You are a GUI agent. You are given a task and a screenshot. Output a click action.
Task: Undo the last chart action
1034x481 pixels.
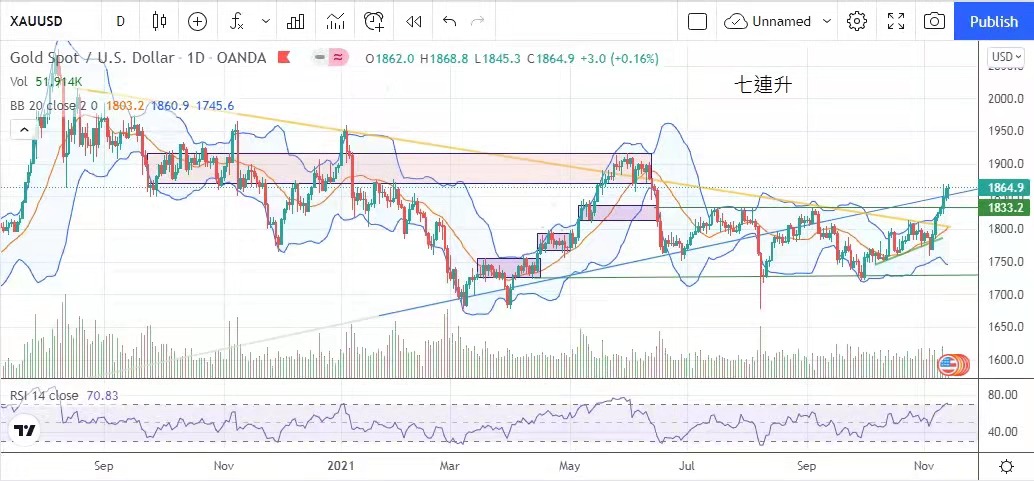click(x=449, y=21)
